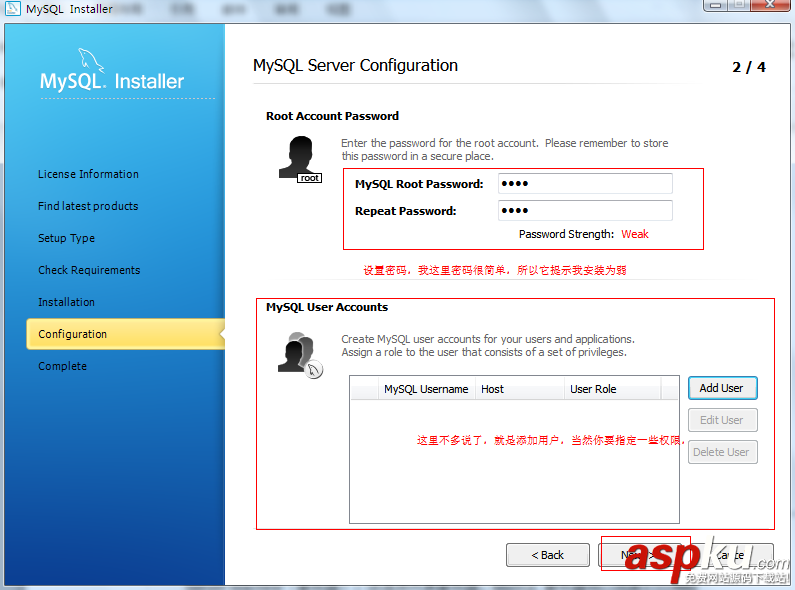The image size is (795, 590).
Task: Click the root account silhouette icon
Action: [300, 159]
